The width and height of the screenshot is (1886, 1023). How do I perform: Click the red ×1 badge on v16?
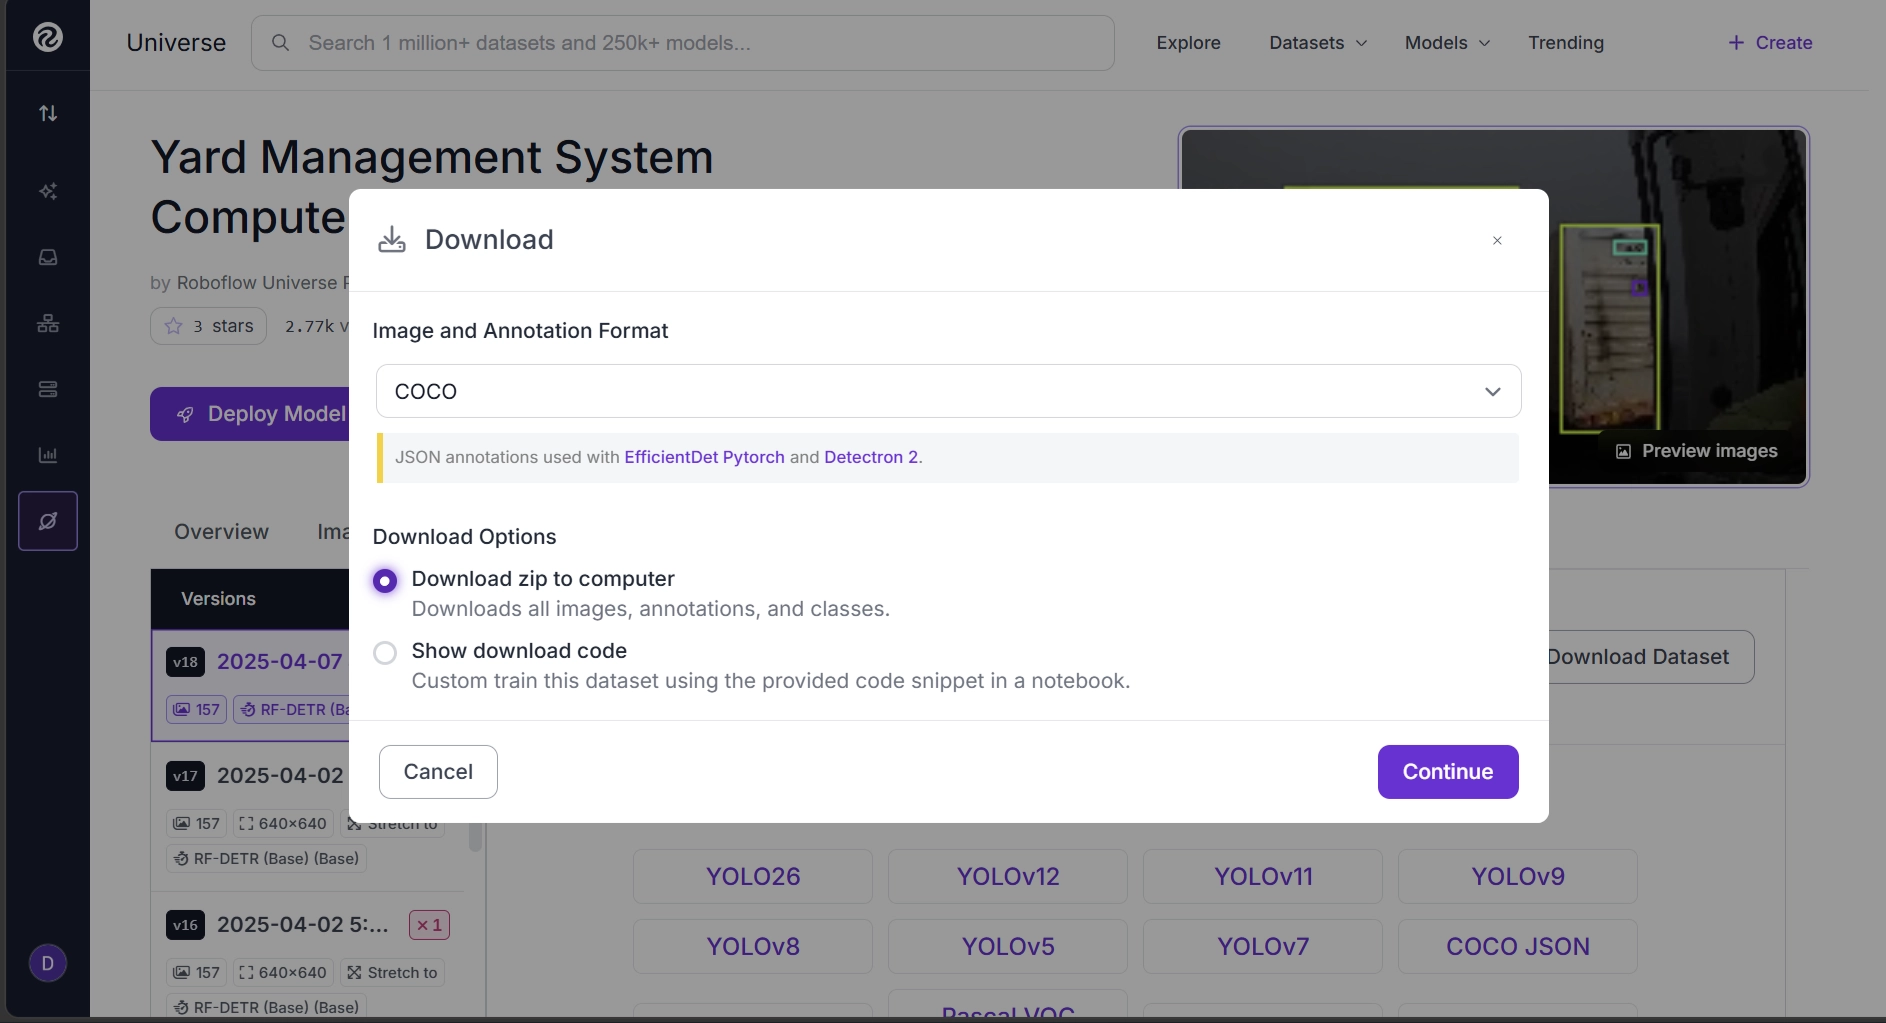tap(429, 925)
